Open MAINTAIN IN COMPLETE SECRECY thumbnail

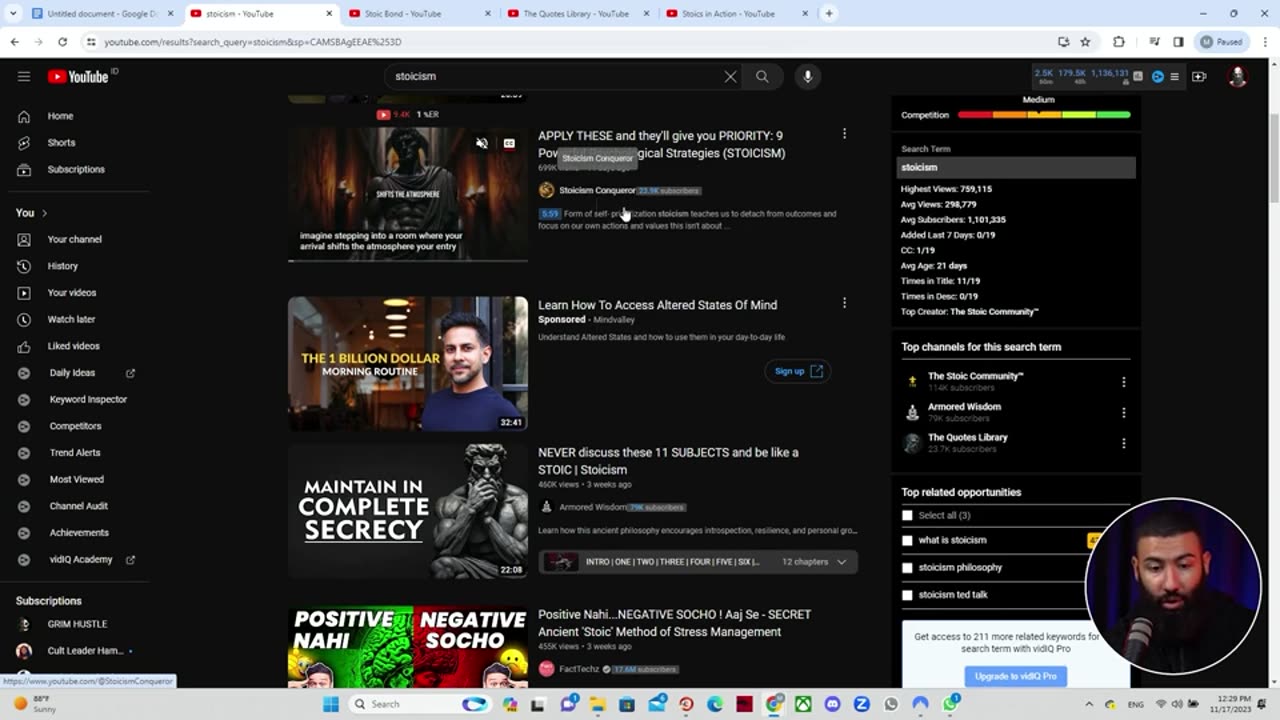click(408, 511)
